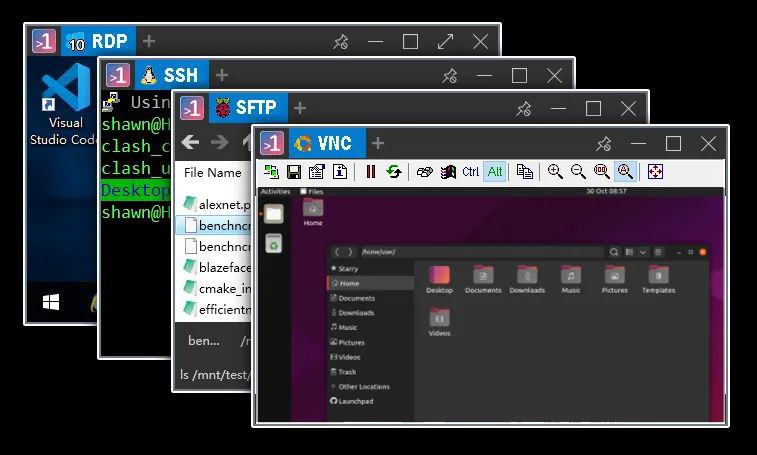
Task: Toggle the Alt key button
Action: 494,172
